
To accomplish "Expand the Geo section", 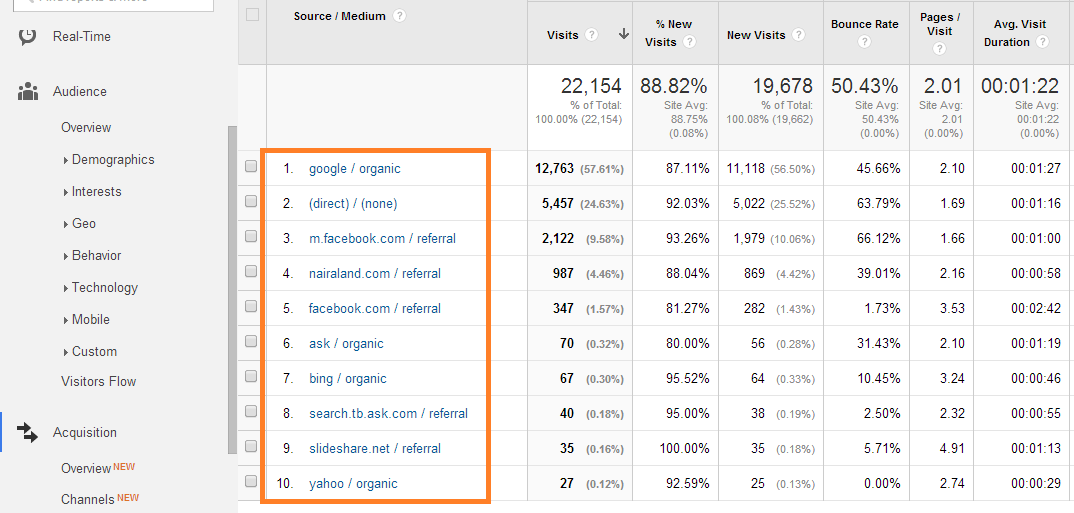I will coord(79,223).
